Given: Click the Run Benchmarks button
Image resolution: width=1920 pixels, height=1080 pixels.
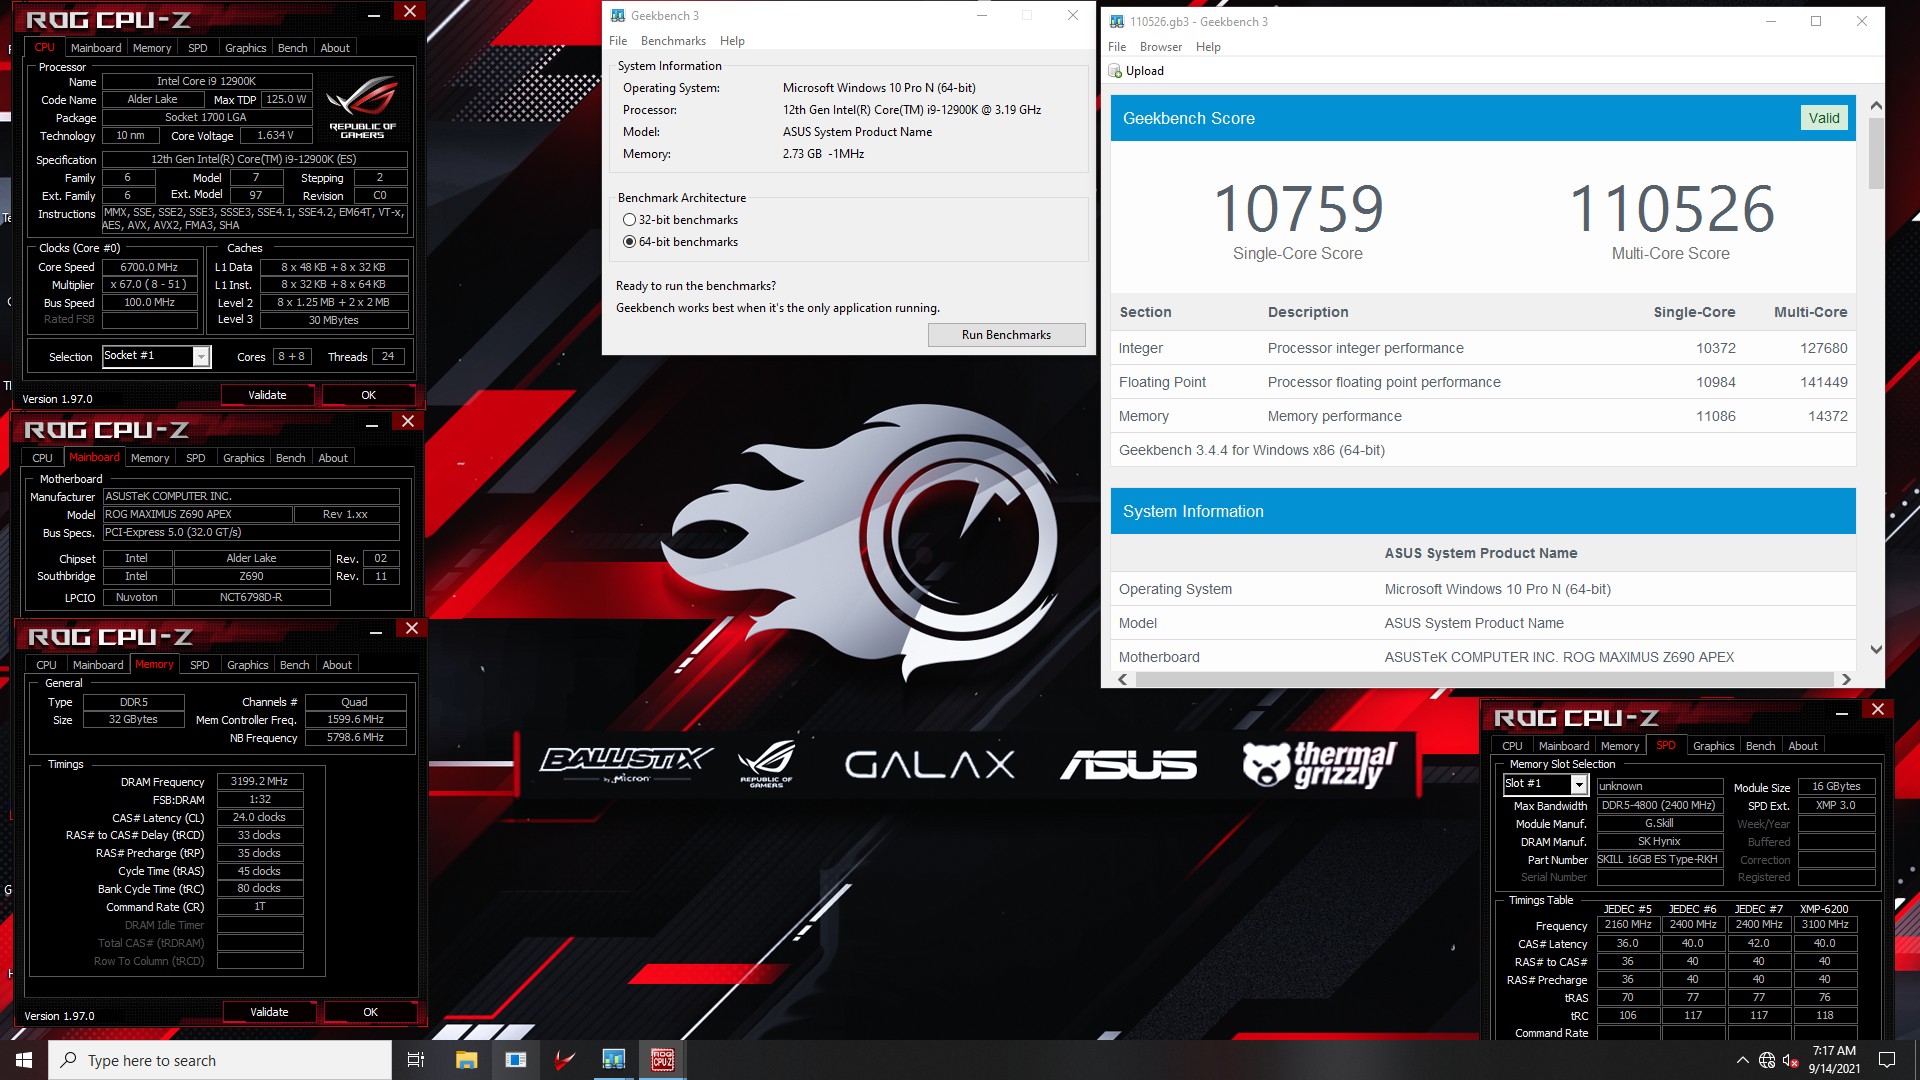Looking at the screenshot, I should click(1006, 335).
